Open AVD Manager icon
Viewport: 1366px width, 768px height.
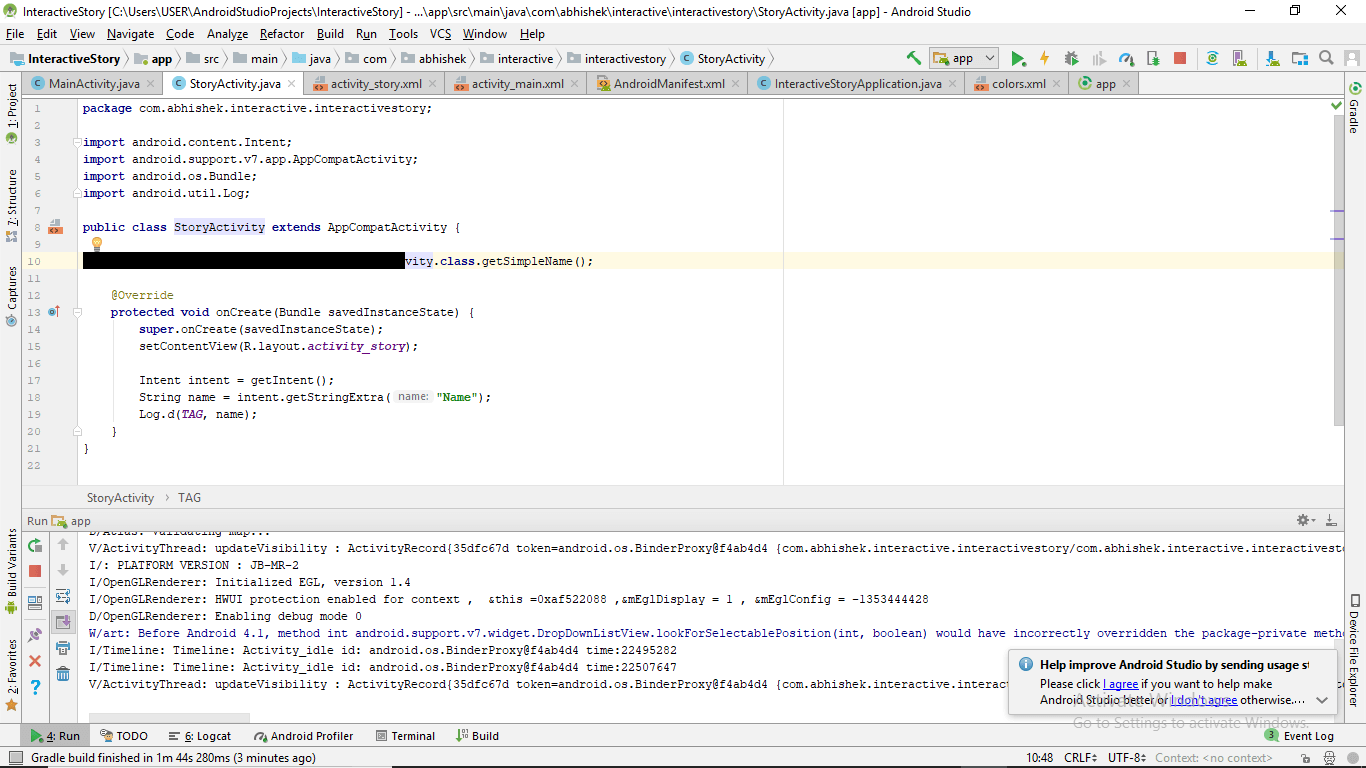pyautogui.click(x=1240, y=58)
